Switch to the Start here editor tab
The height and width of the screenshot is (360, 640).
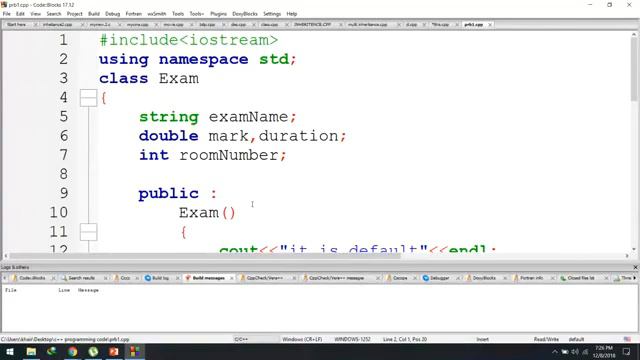pos(17,25)
